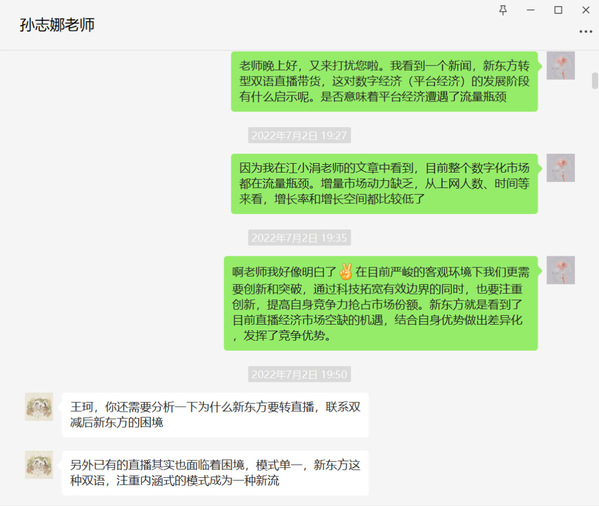Click the 19:27 timestamp label

(x=300, y=136)
